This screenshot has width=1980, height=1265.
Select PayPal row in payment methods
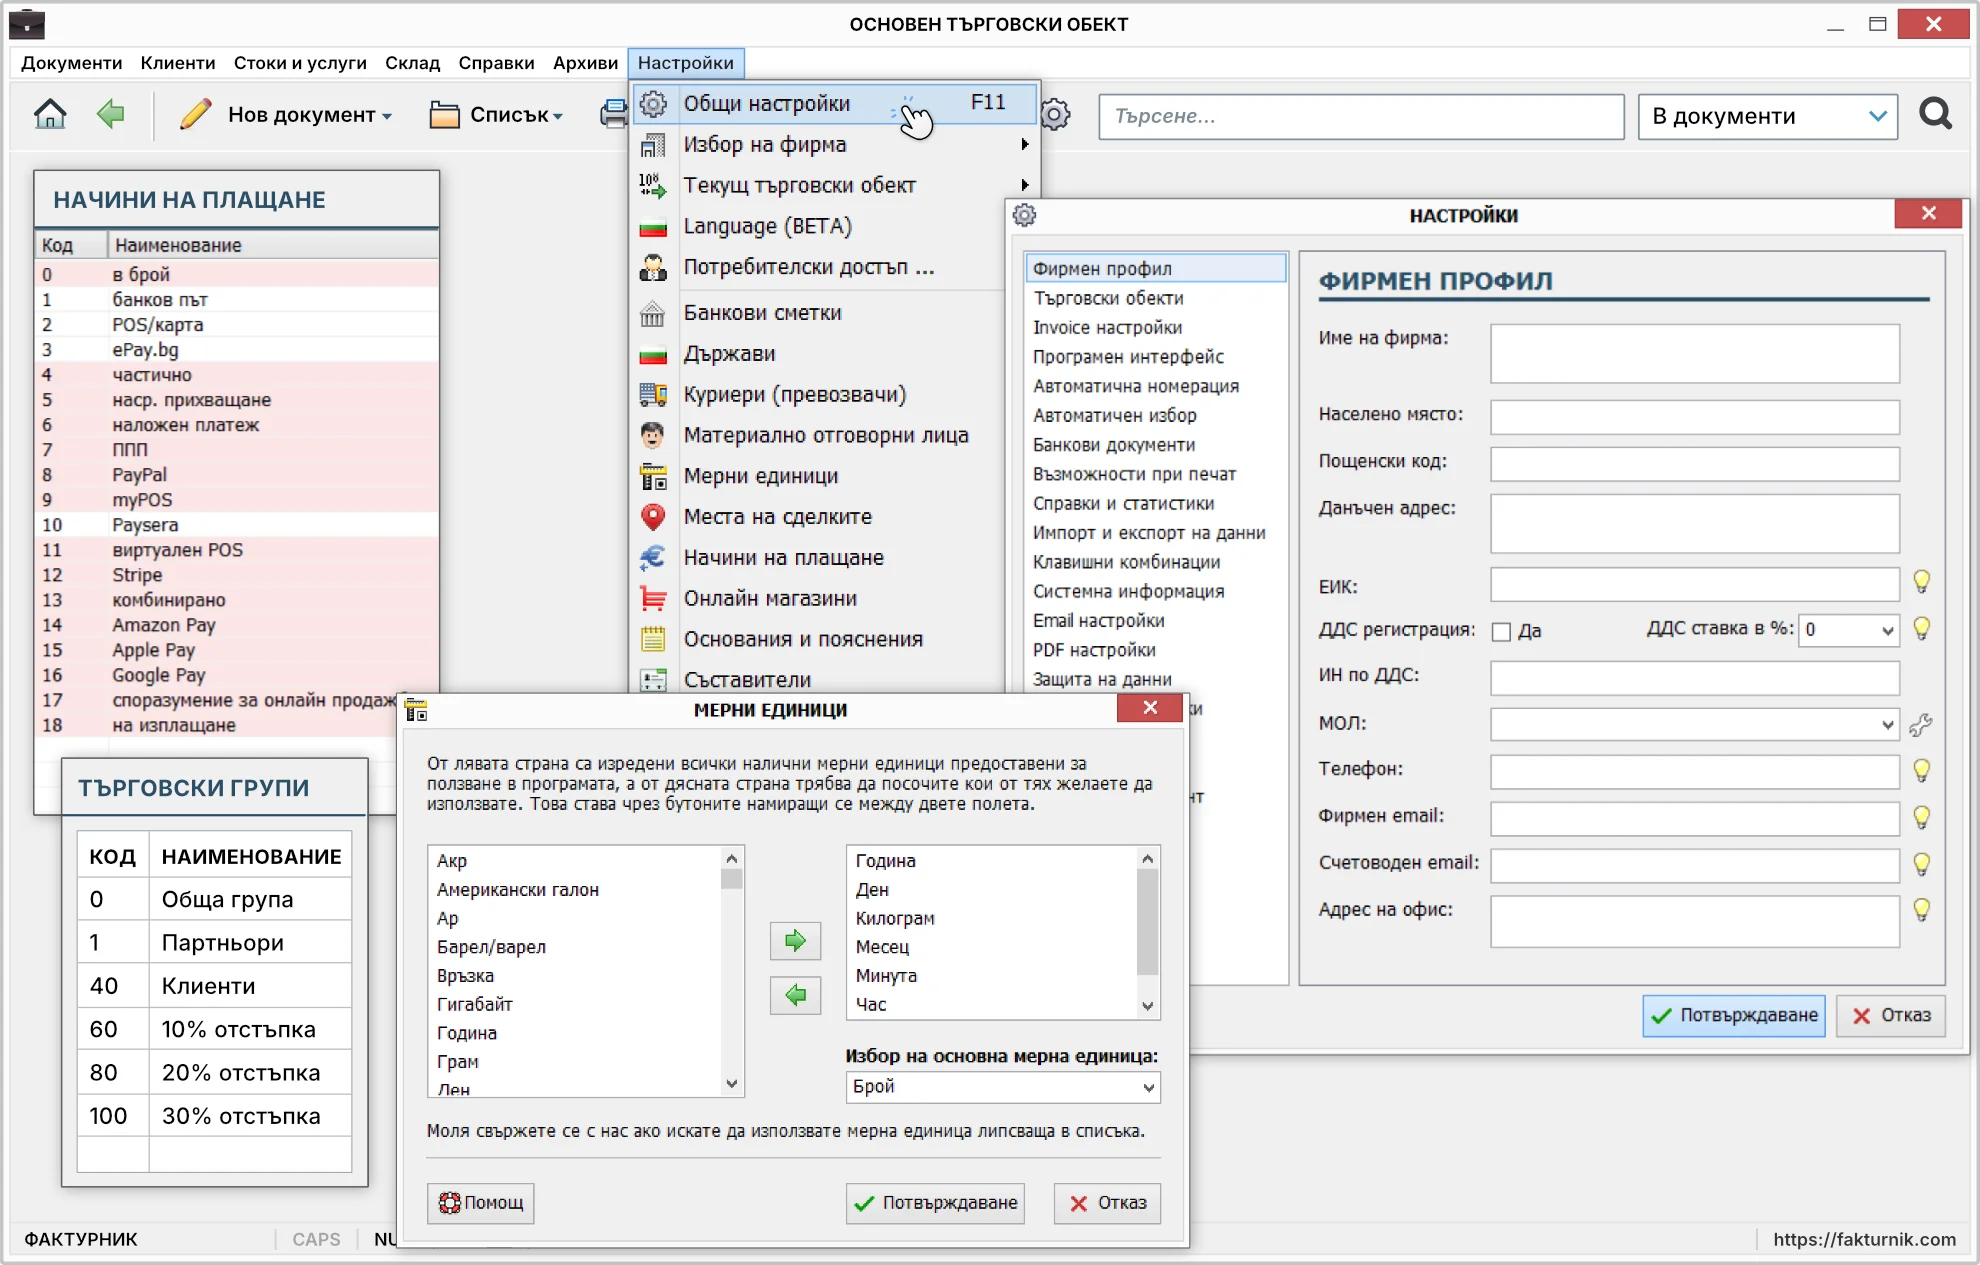(x=238, y=475)
